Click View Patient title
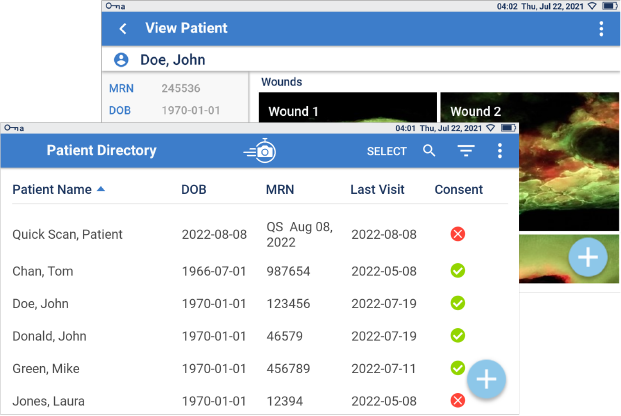The width and height of the screenshot is (621, 416). 186,28
